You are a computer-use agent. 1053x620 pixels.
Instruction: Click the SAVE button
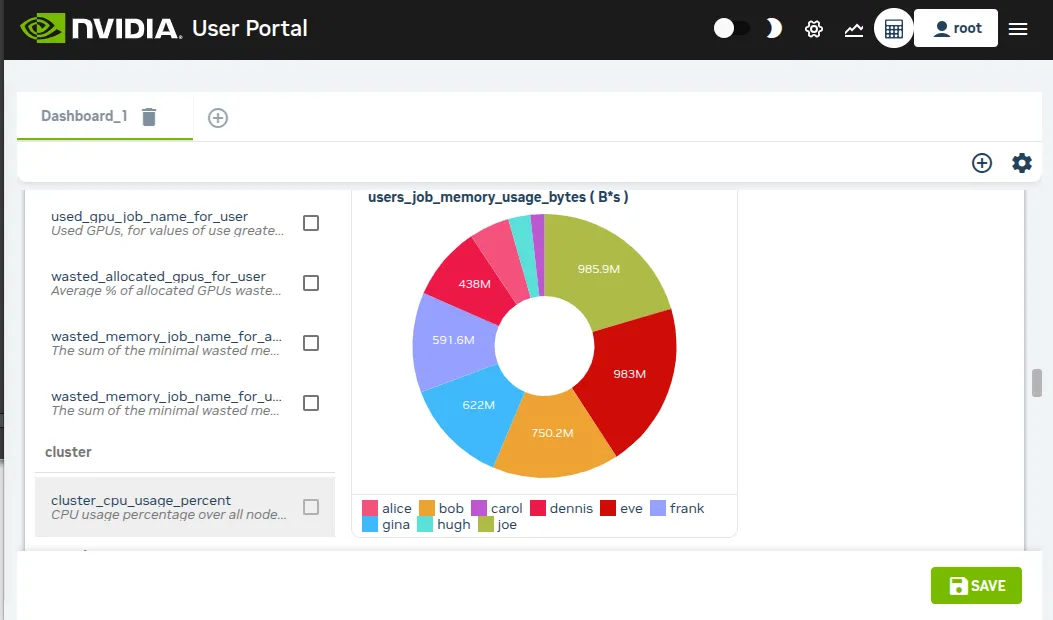tap(976, 585)
